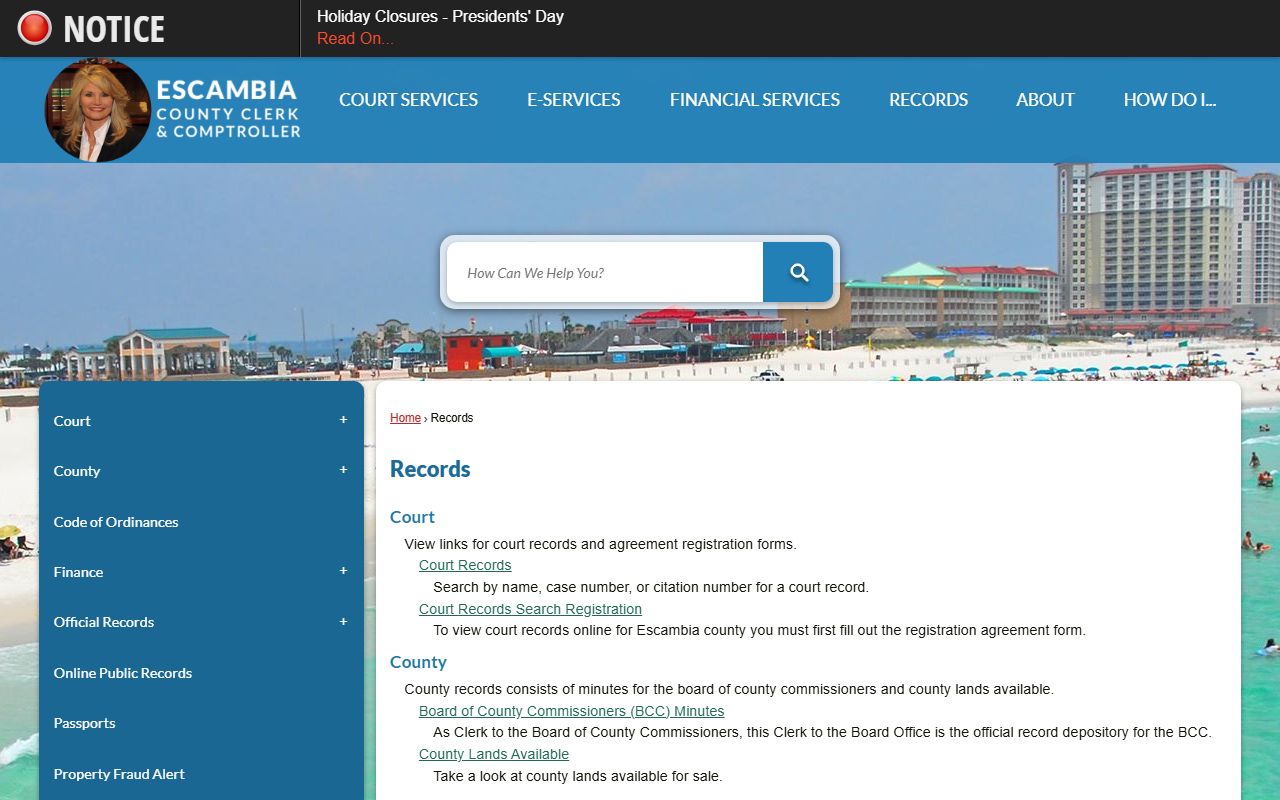Image resolution: width=1280 pixels, height=800 pixels.
Task: Select Official Records in the sidebar
Action: 104,622
